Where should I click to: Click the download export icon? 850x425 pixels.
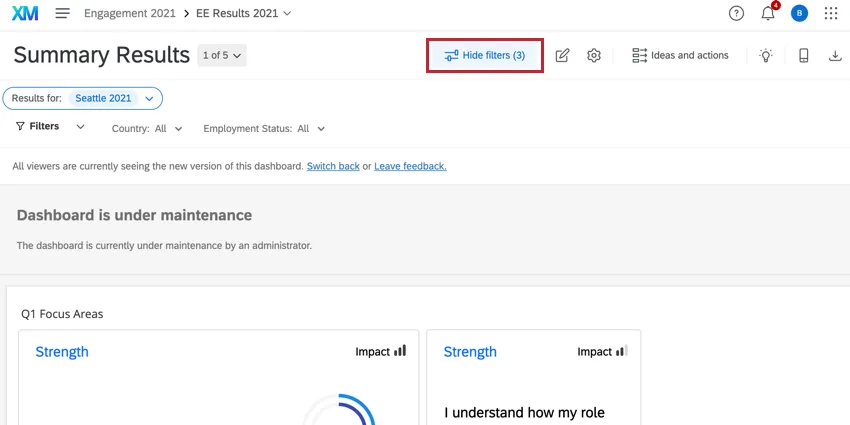click(x=835, y=56)
